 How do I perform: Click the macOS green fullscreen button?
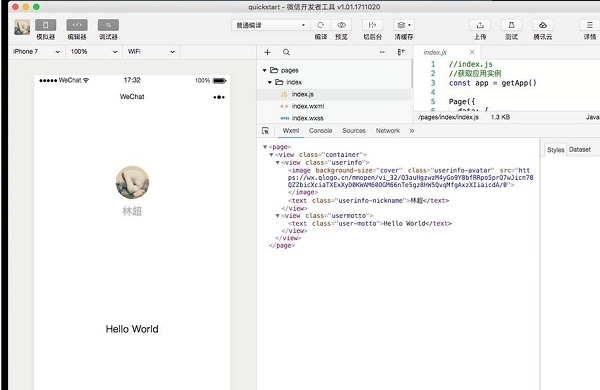coord(36,7)
